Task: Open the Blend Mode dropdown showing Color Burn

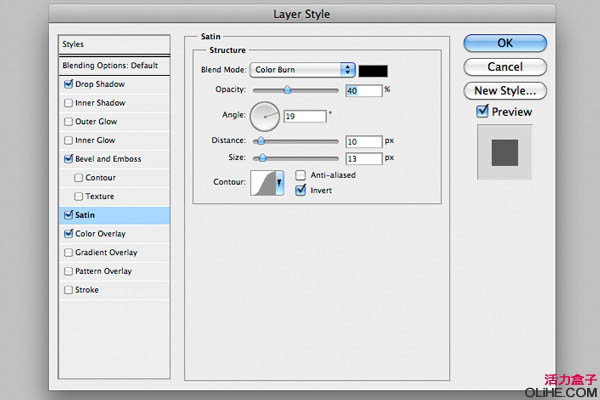Action: tap(302, 70)
